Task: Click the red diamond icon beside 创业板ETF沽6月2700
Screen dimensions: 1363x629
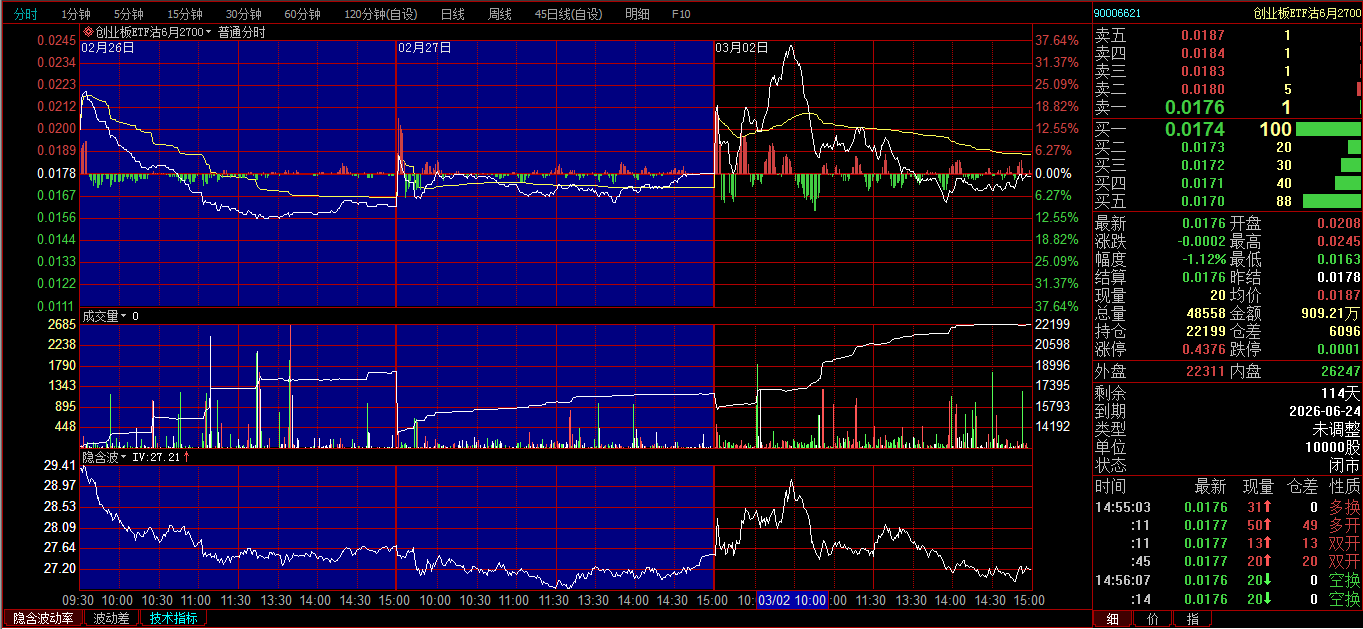Action: point(88,32)
